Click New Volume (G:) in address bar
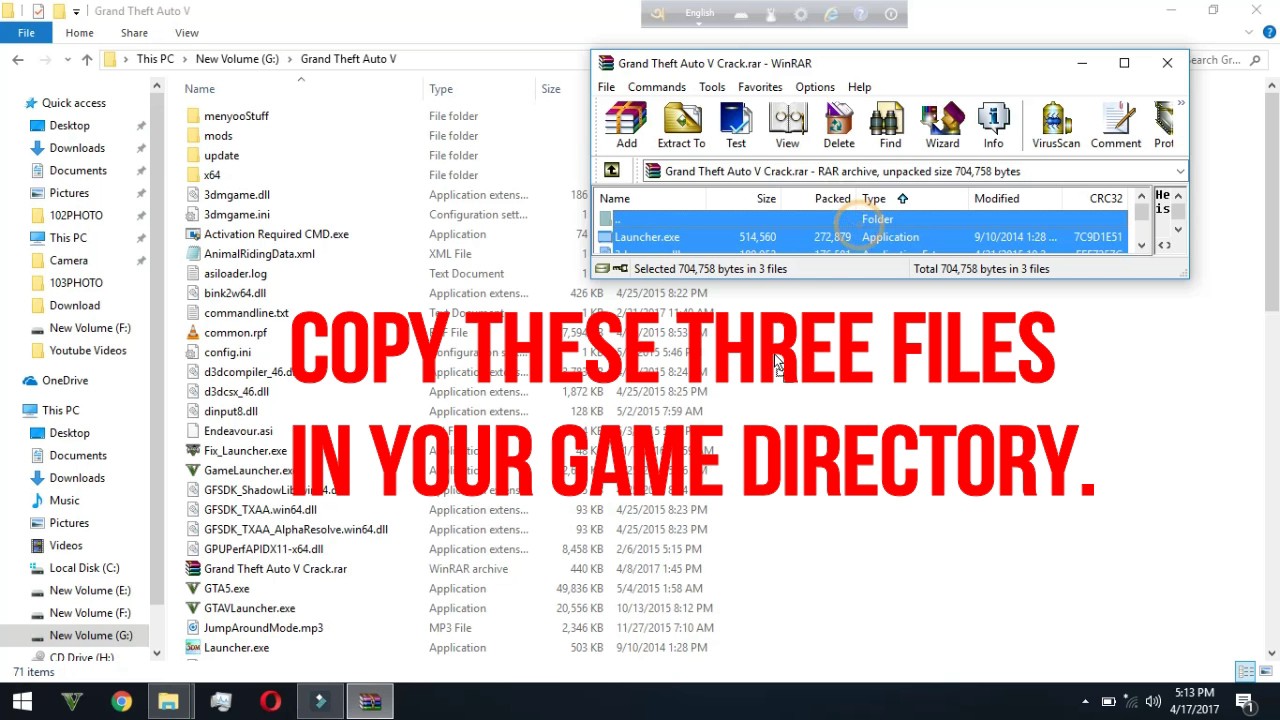The image size is (1280, 720). tap(237, 59)
